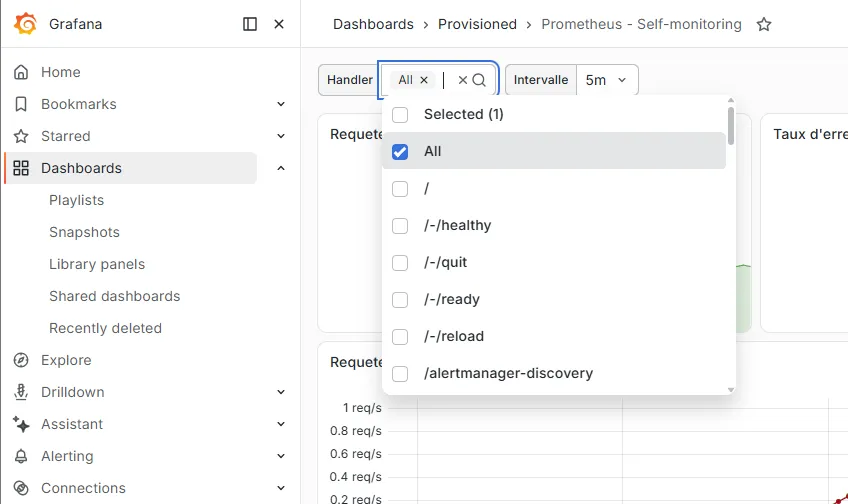Expand the Drilldown section chevron
Image resolution: width=848 pixels, height=504 pixels.
pos(281,392)
